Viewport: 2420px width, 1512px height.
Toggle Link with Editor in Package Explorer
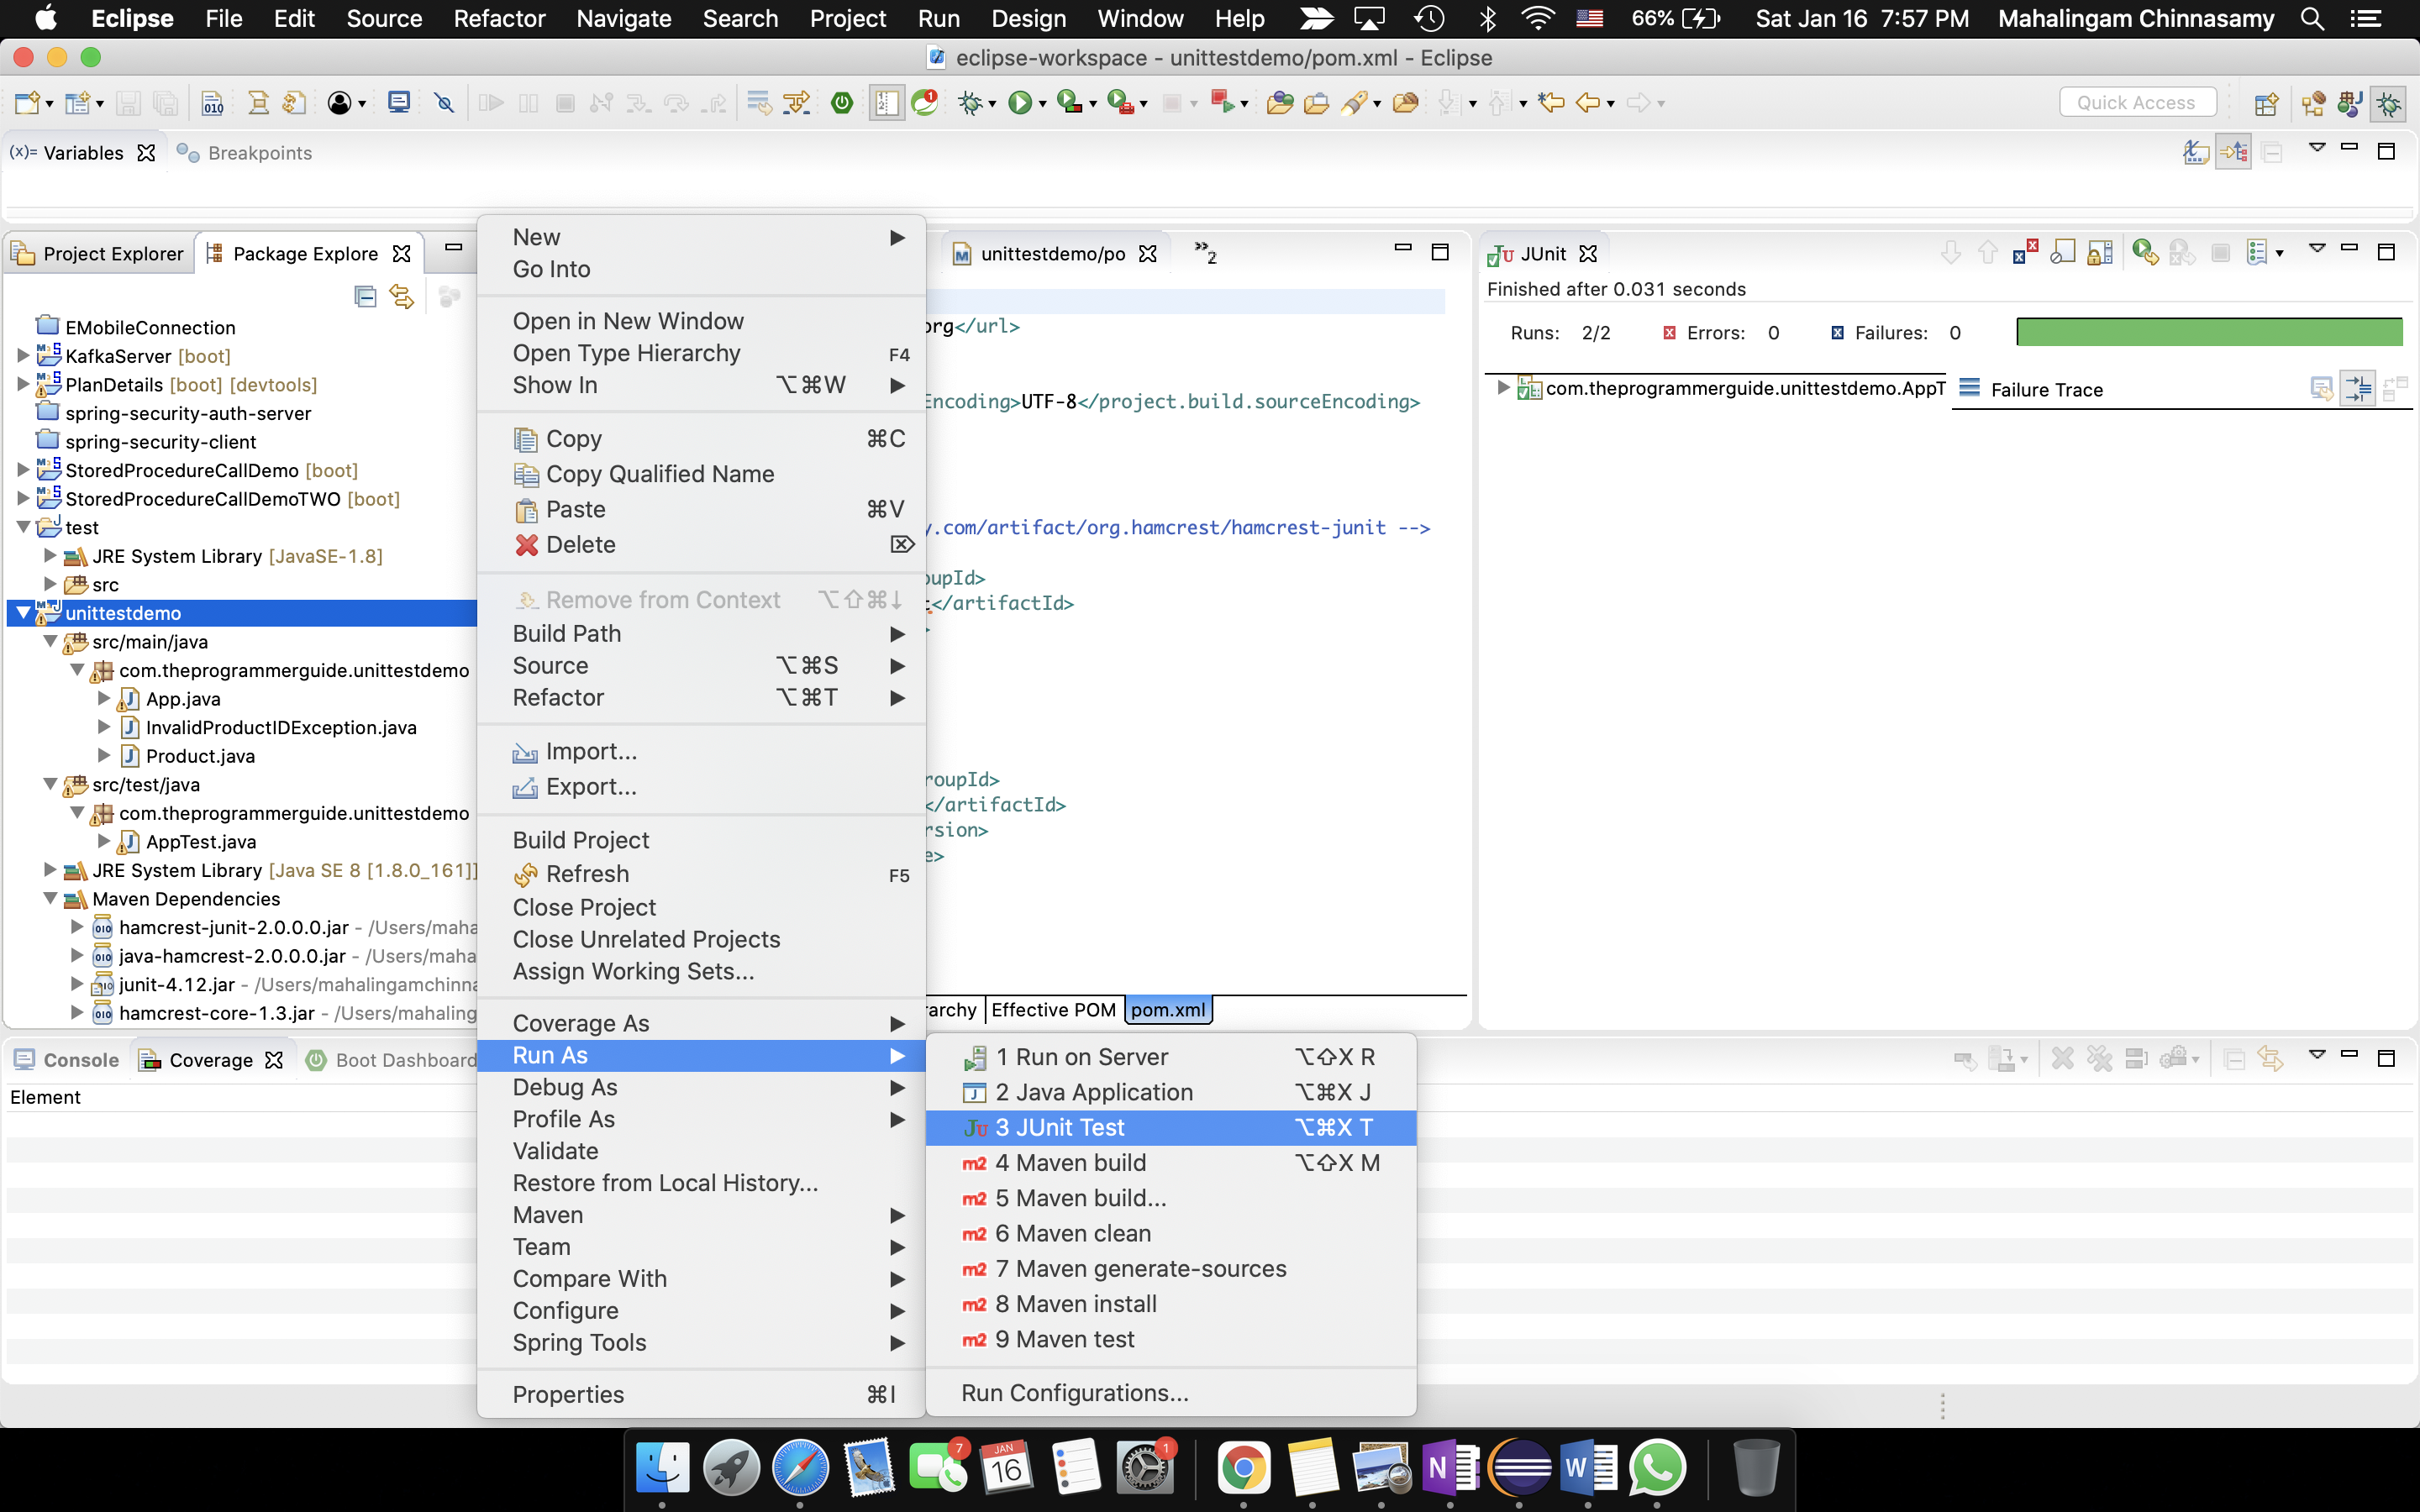point(402,297)
